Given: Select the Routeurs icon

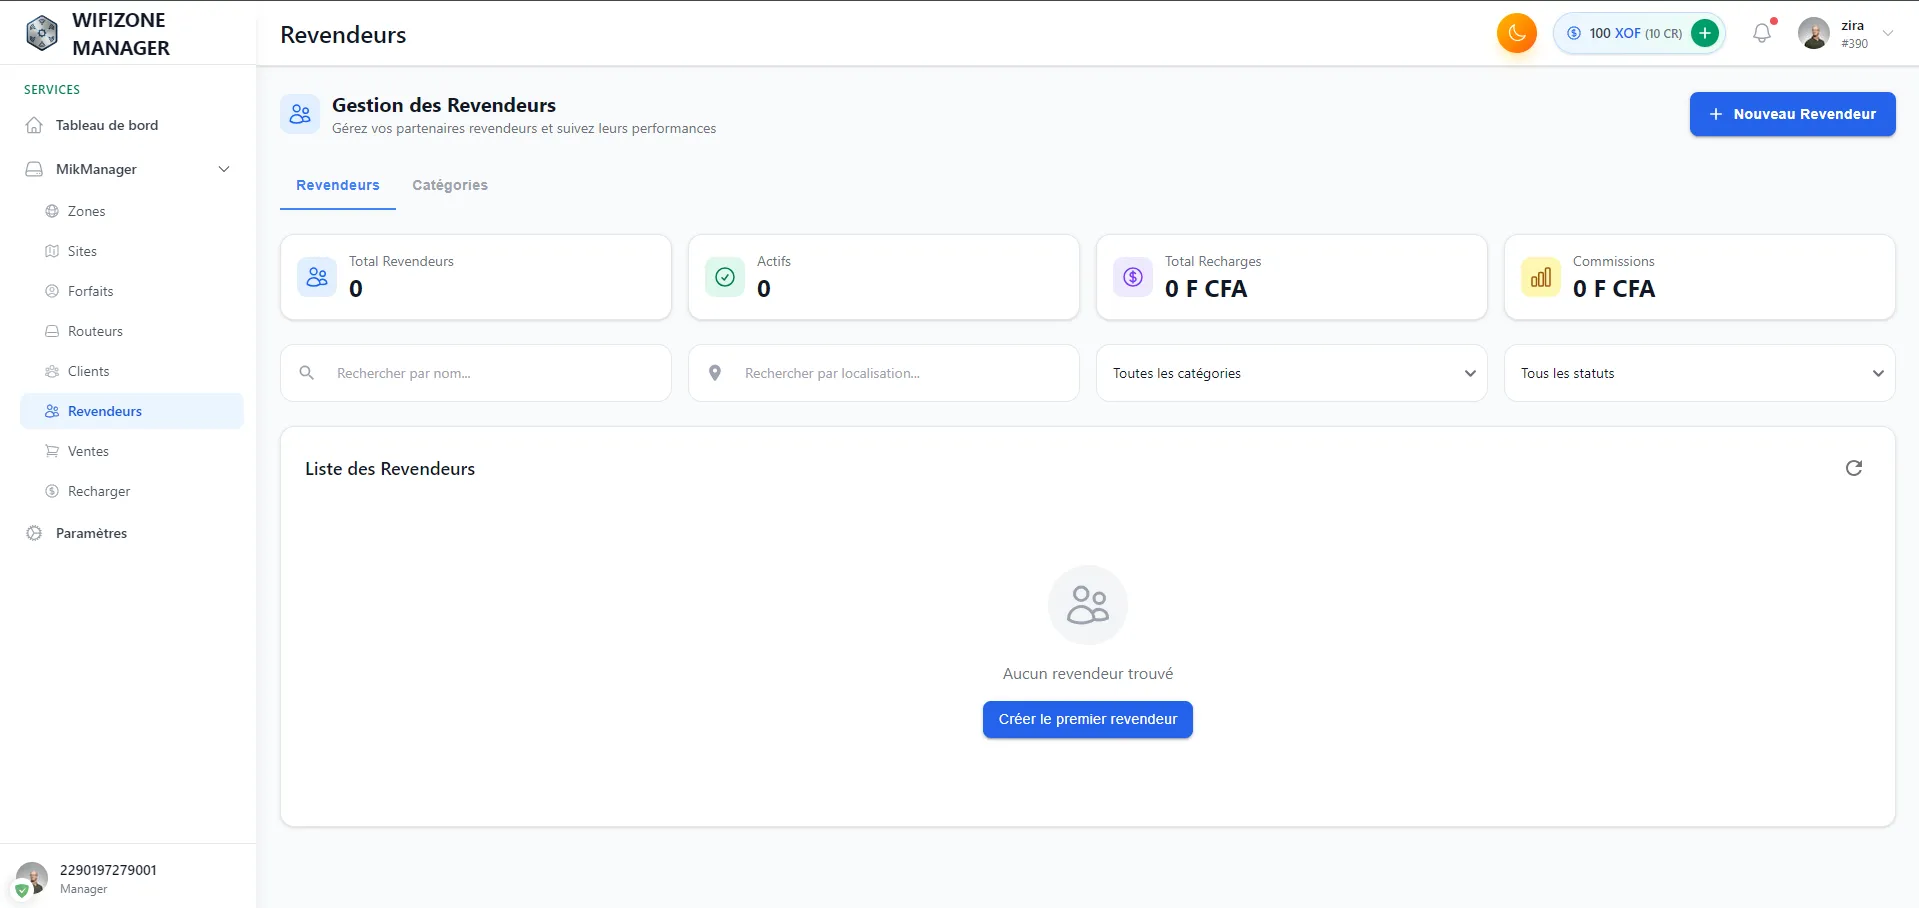Looking at the screenshot, I should (51, 331).
